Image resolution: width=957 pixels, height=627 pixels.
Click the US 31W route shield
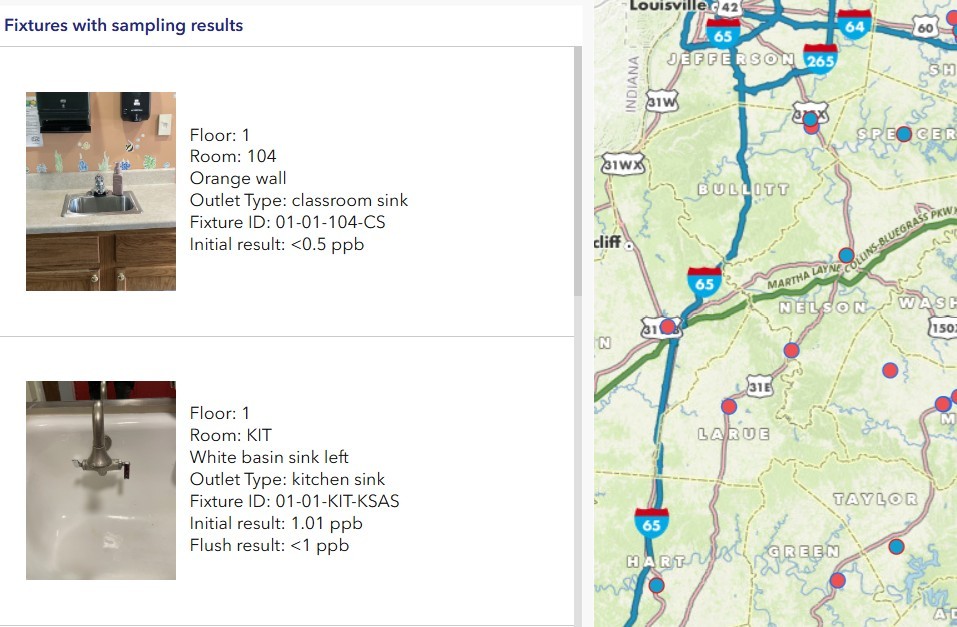[x=662, y=102]
